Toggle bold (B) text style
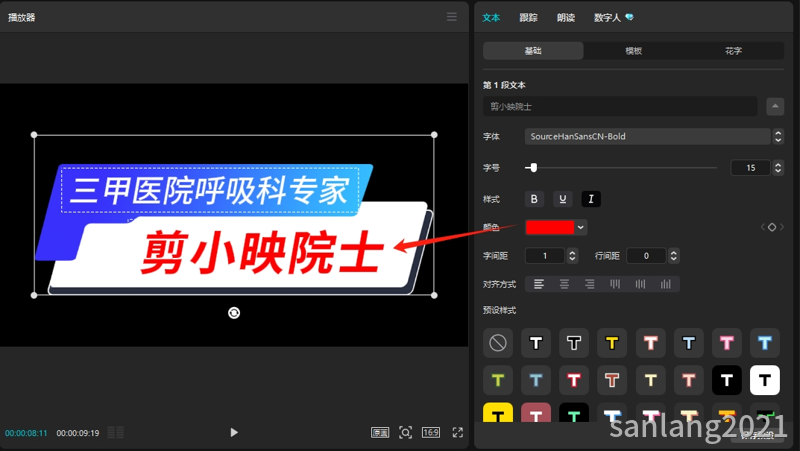 click(534, 199)
